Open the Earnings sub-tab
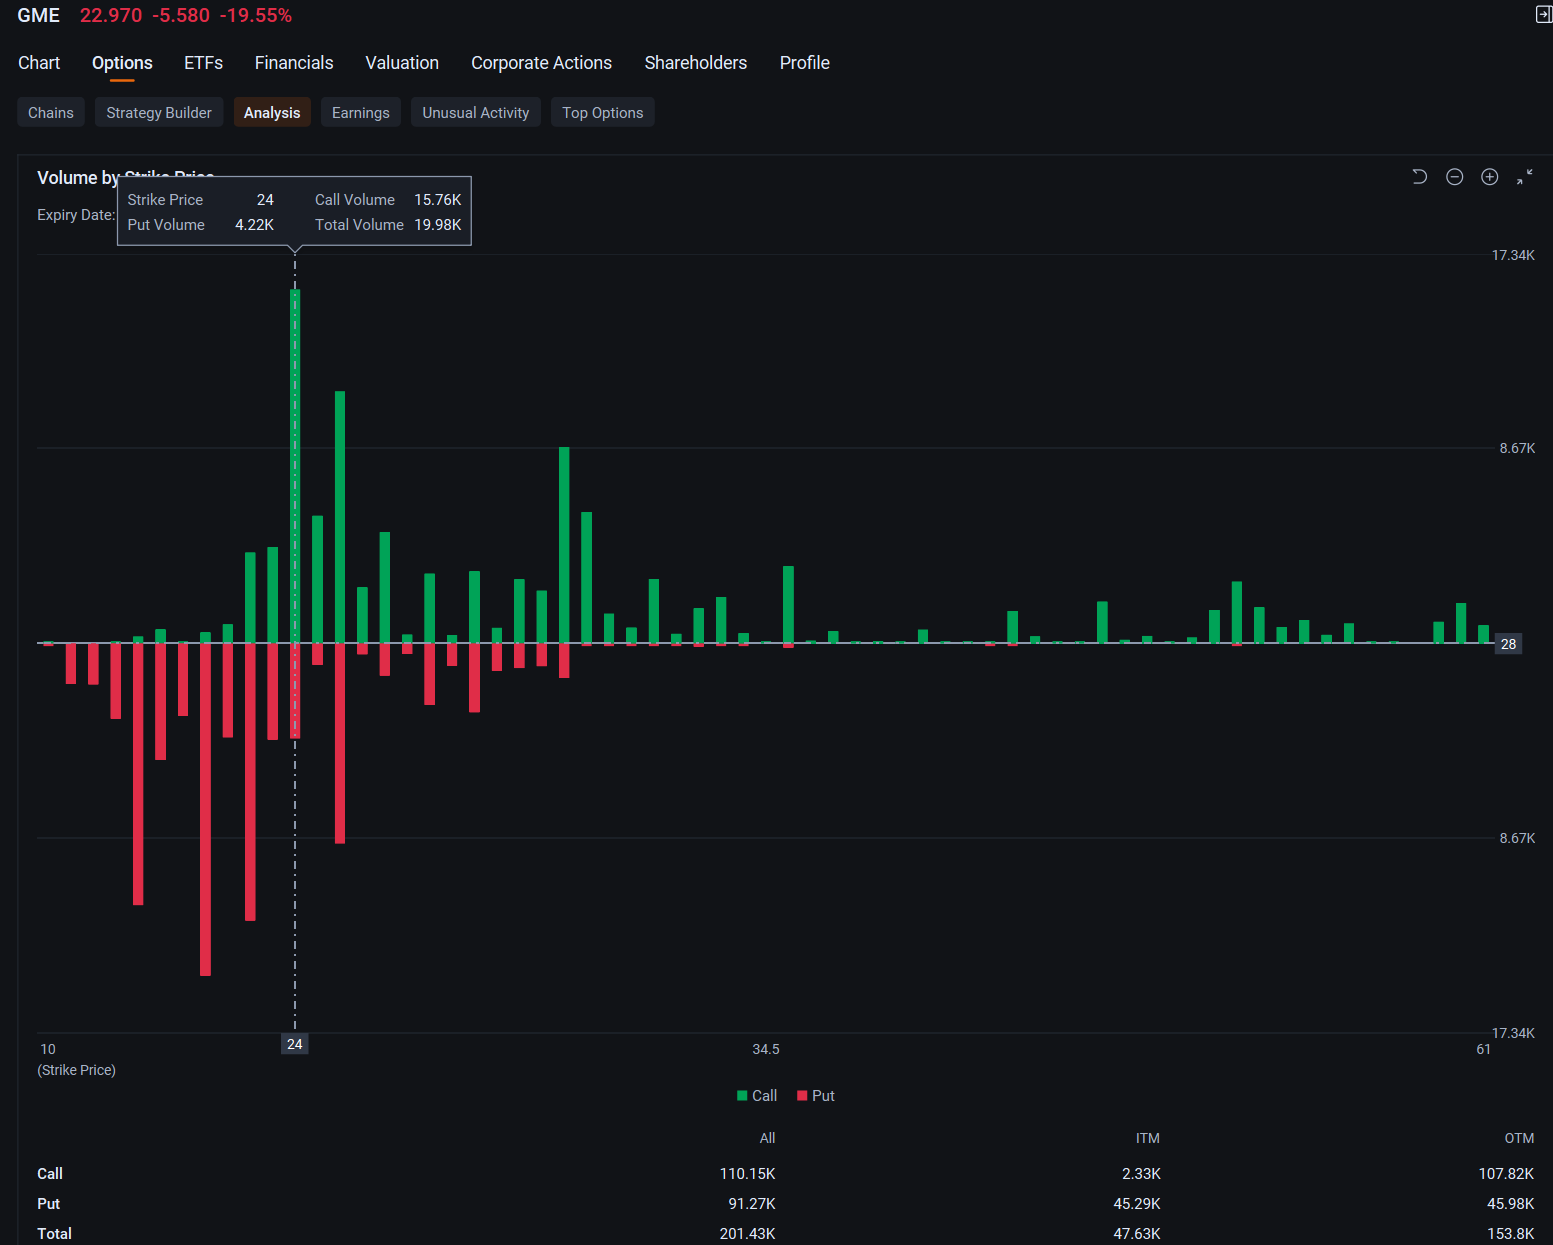Image resolution: width=1553 pixels, height=1245 pixels. click(x=361, y=112)
